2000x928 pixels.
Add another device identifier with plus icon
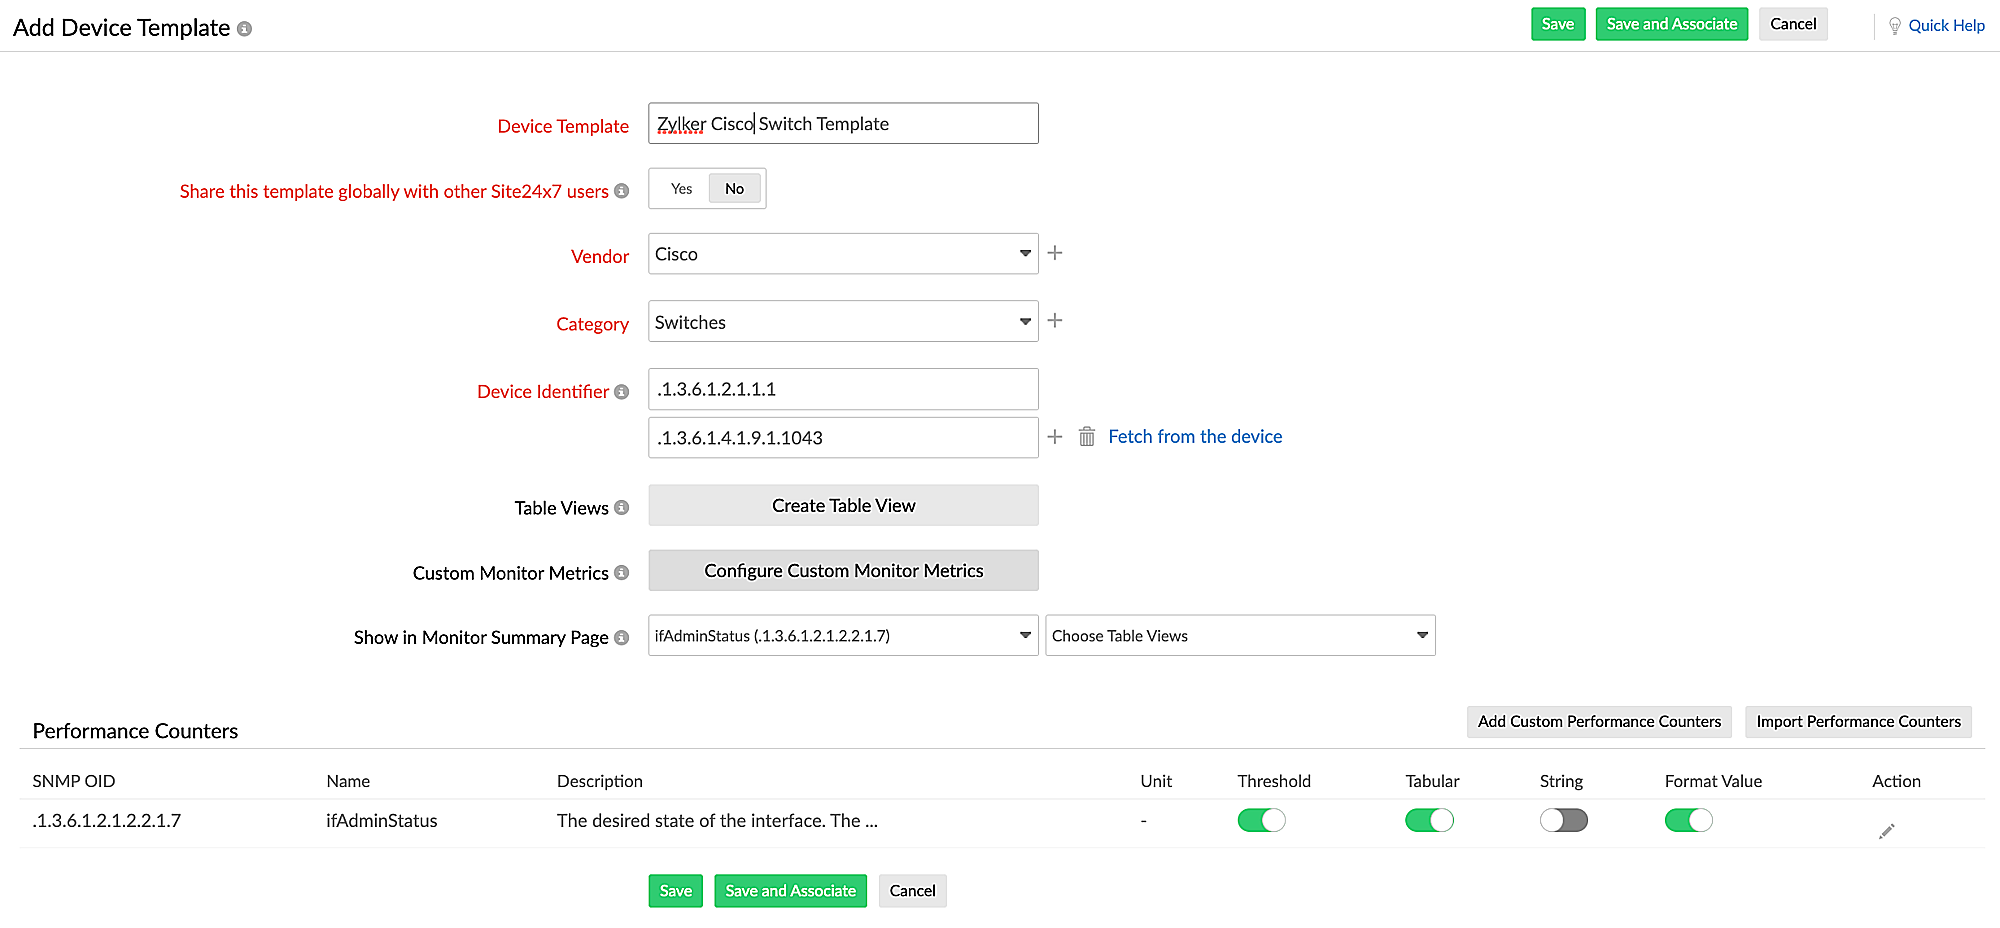click(x=1054, y=437)
